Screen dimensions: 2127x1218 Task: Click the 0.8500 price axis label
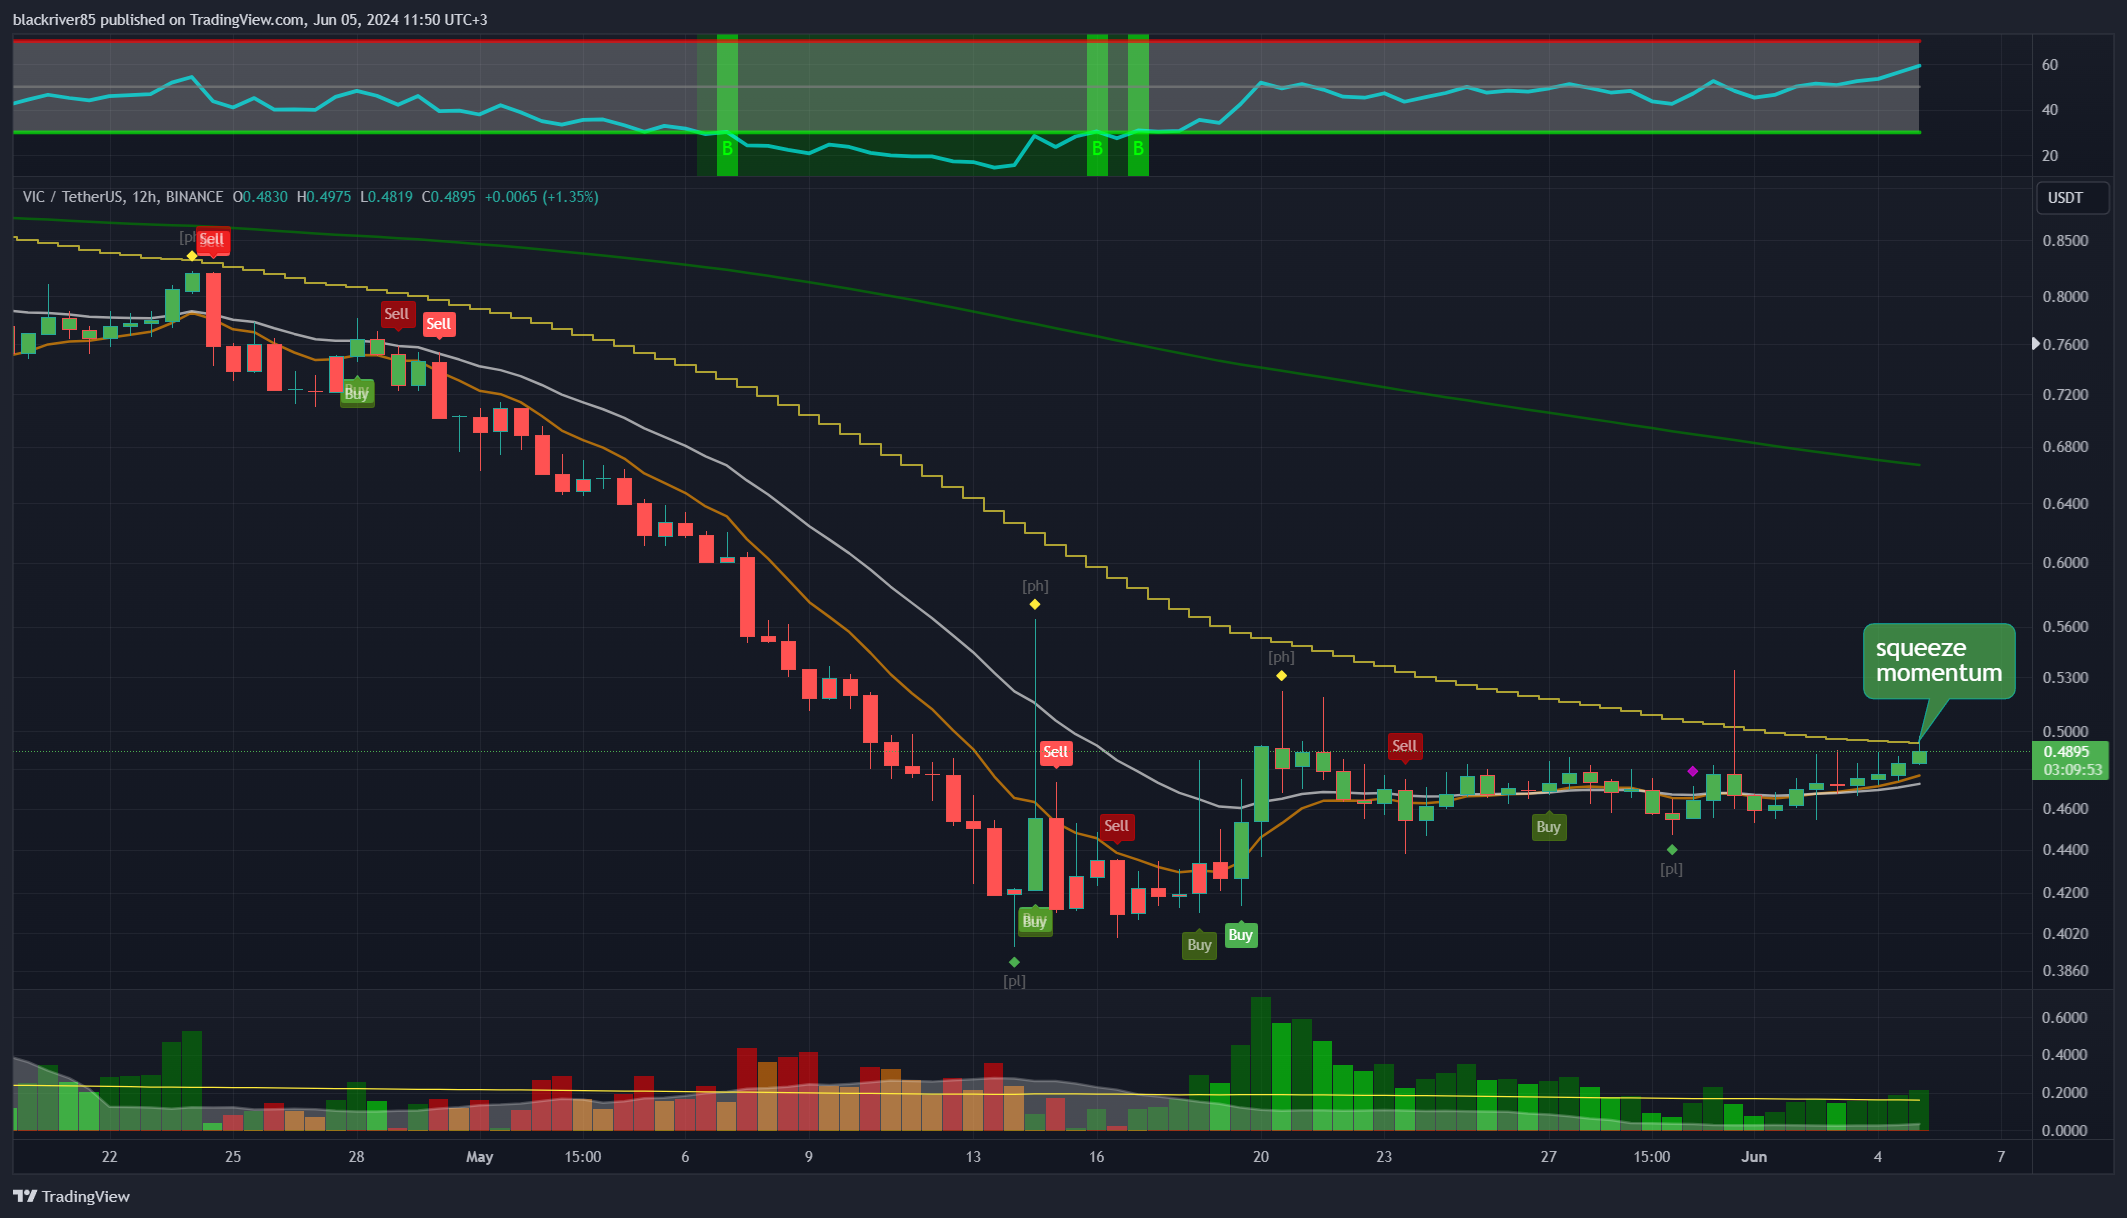[x=2065, y=241]
